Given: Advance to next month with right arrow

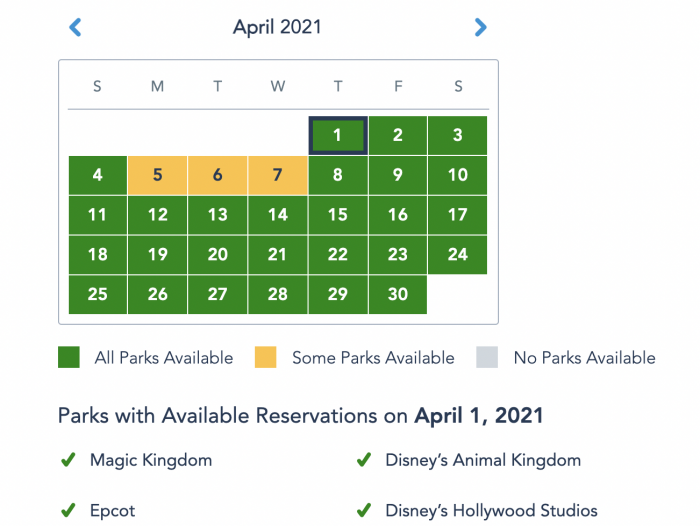Looking at the screenshot, I should point(480,27).
